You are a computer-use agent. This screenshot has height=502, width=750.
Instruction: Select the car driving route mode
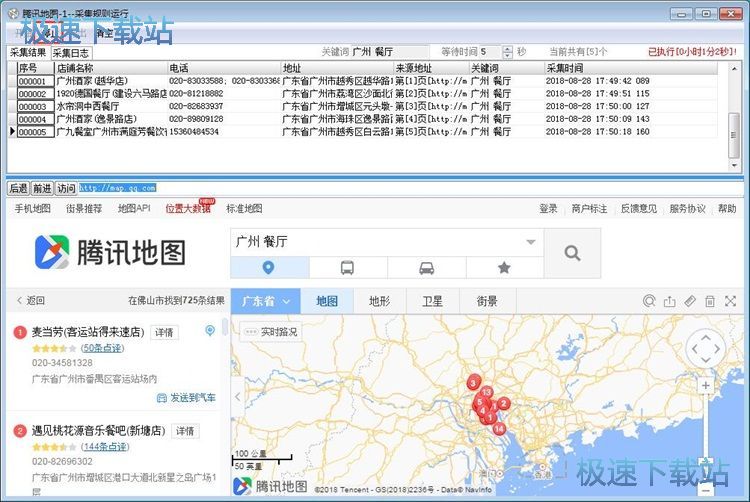(427, 268)
